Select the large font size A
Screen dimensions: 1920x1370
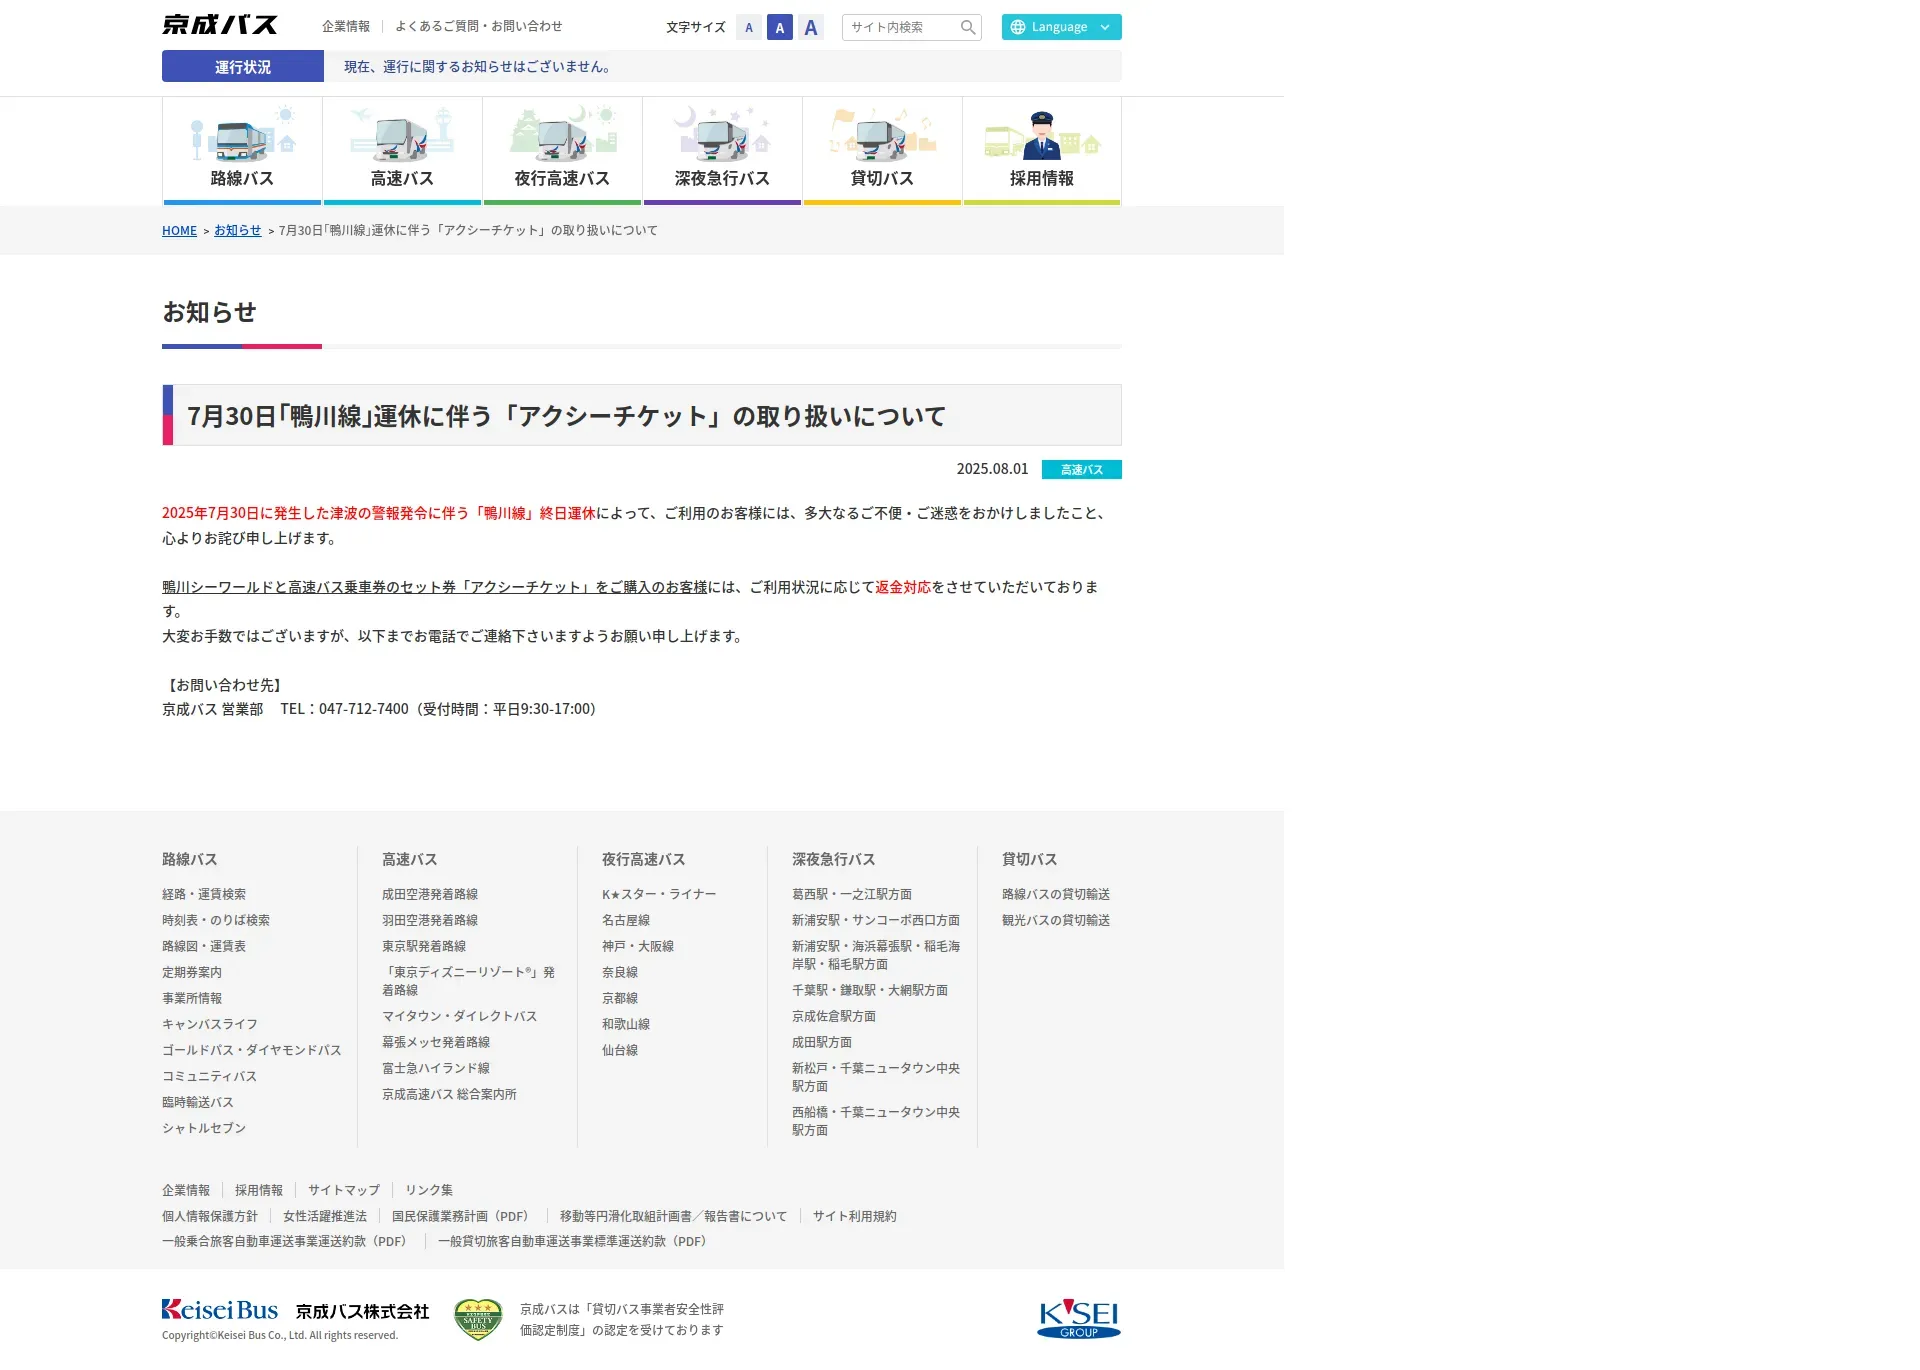coord(811,28)
